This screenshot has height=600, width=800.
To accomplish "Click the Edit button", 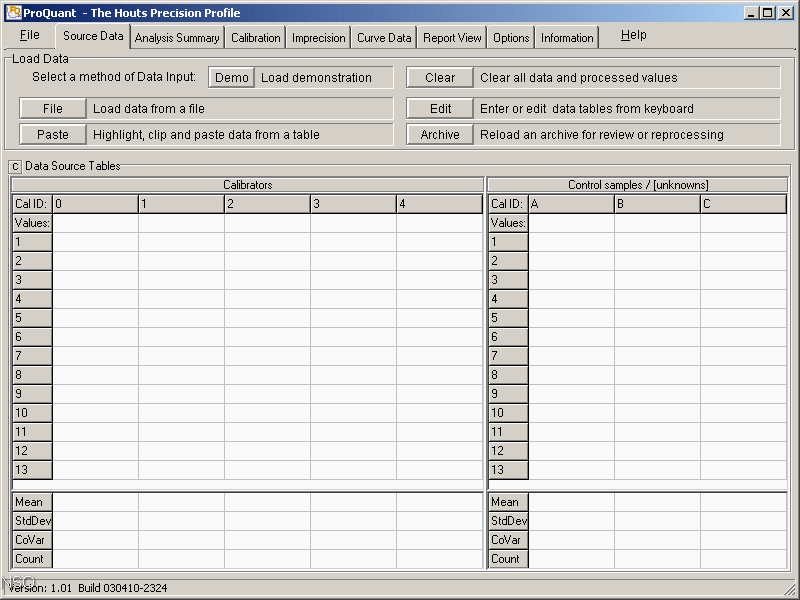I will pyautogui.click(x=440, y=109).
